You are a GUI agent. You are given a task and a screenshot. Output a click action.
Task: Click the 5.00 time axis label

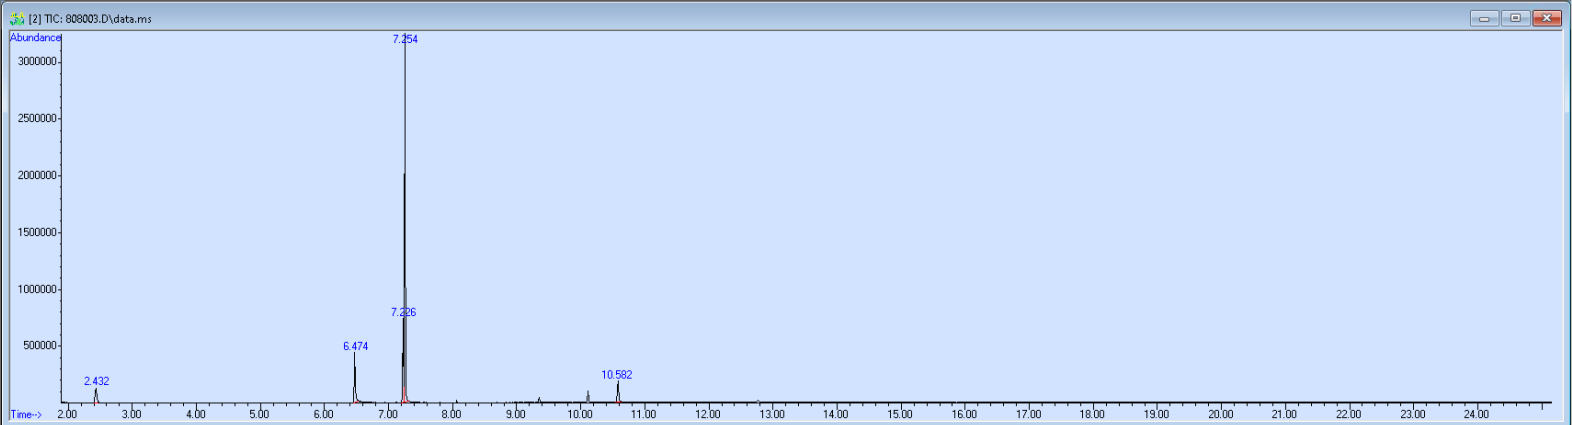(259, 414)
